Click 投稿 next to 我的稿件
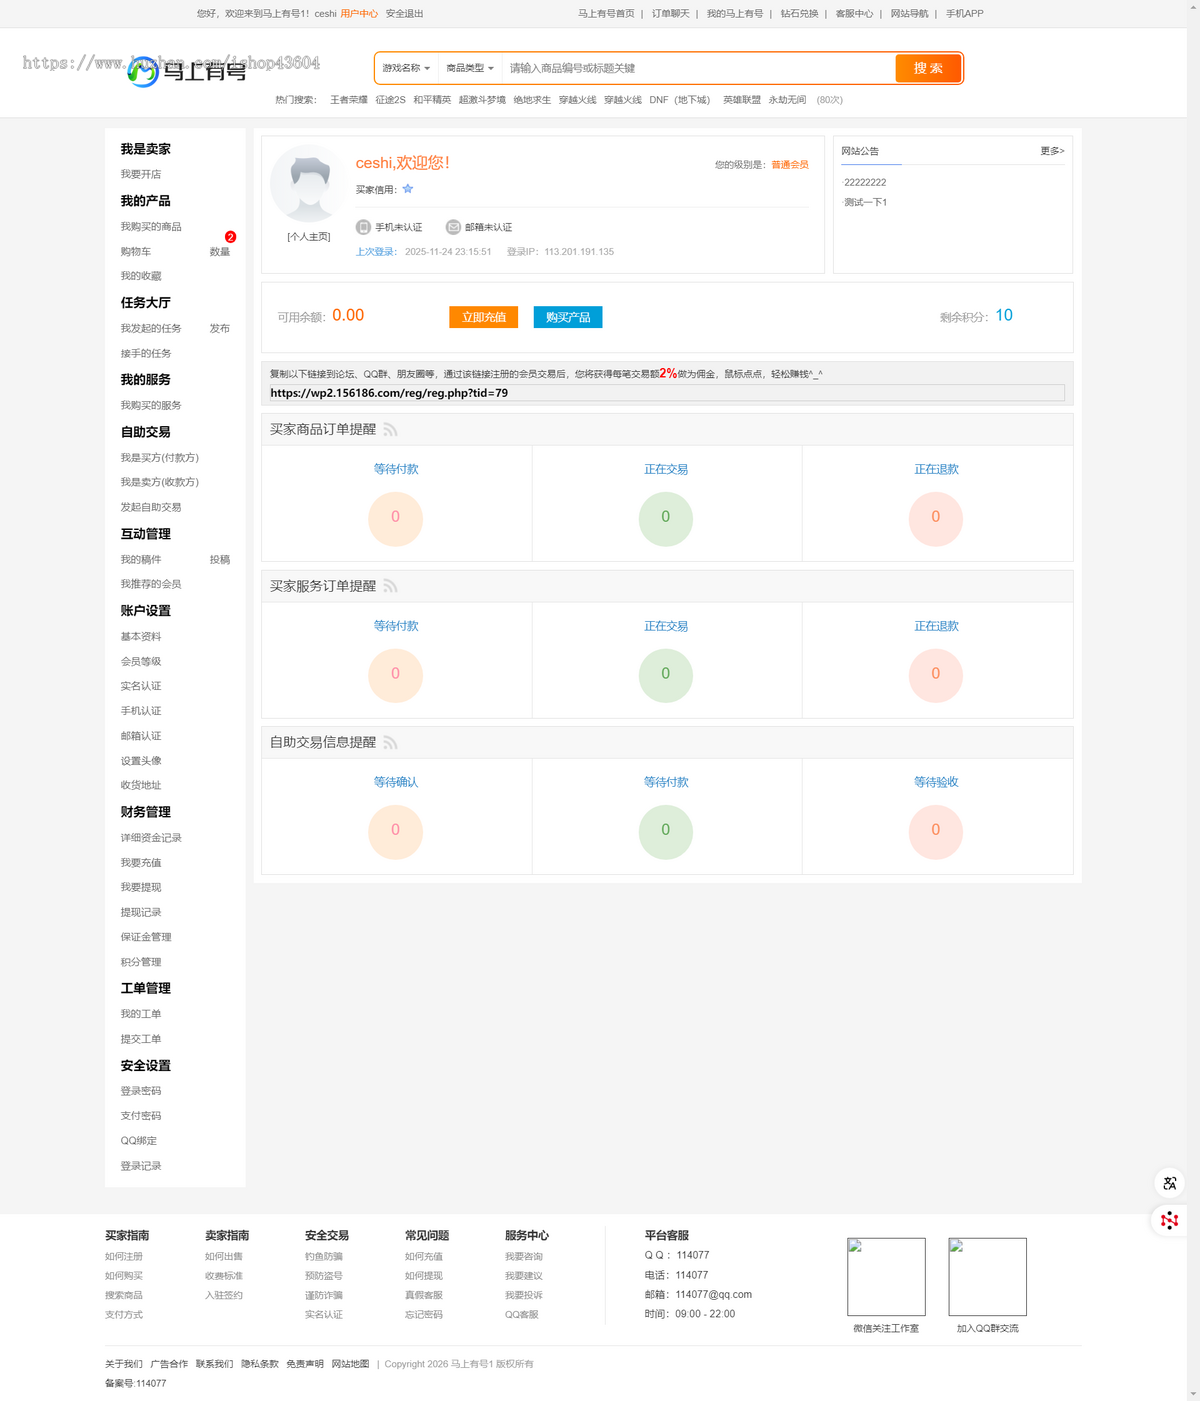The width and height of the screenshot is (1200, 1401). pyautogui.click(x=220, y=560)
